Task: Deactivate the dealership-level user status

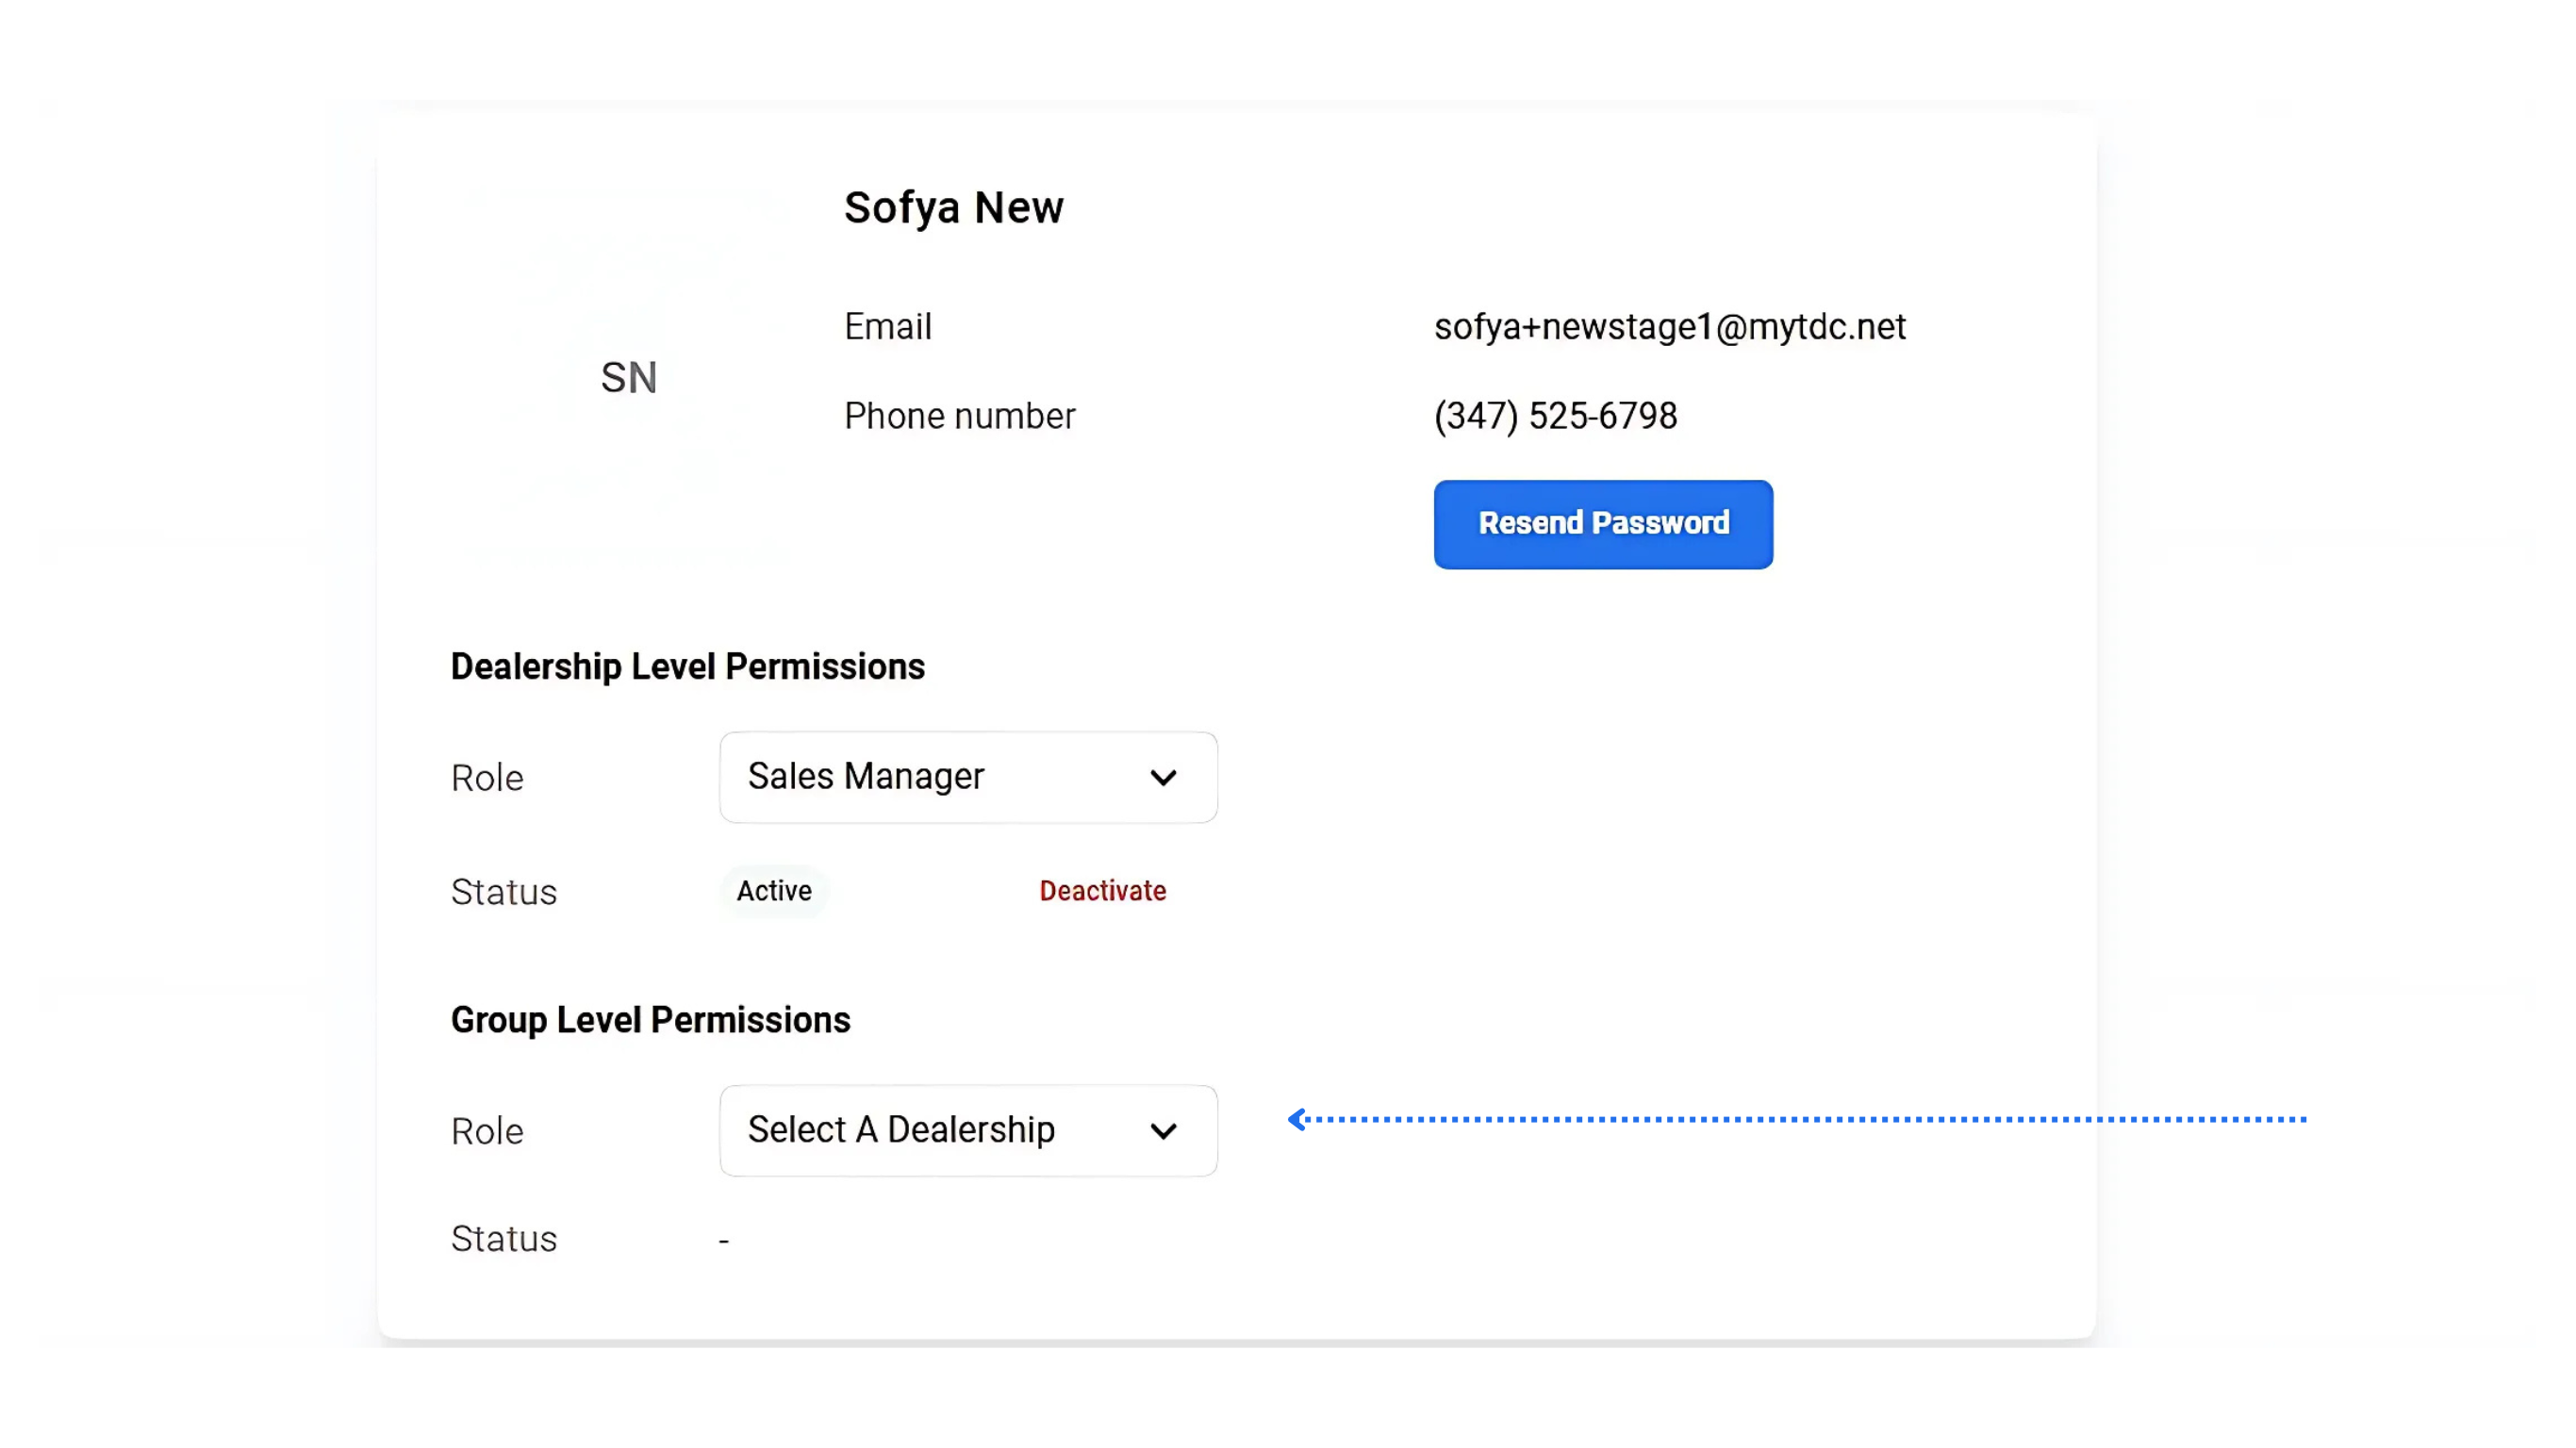Action: click(x=1102, y=891)
